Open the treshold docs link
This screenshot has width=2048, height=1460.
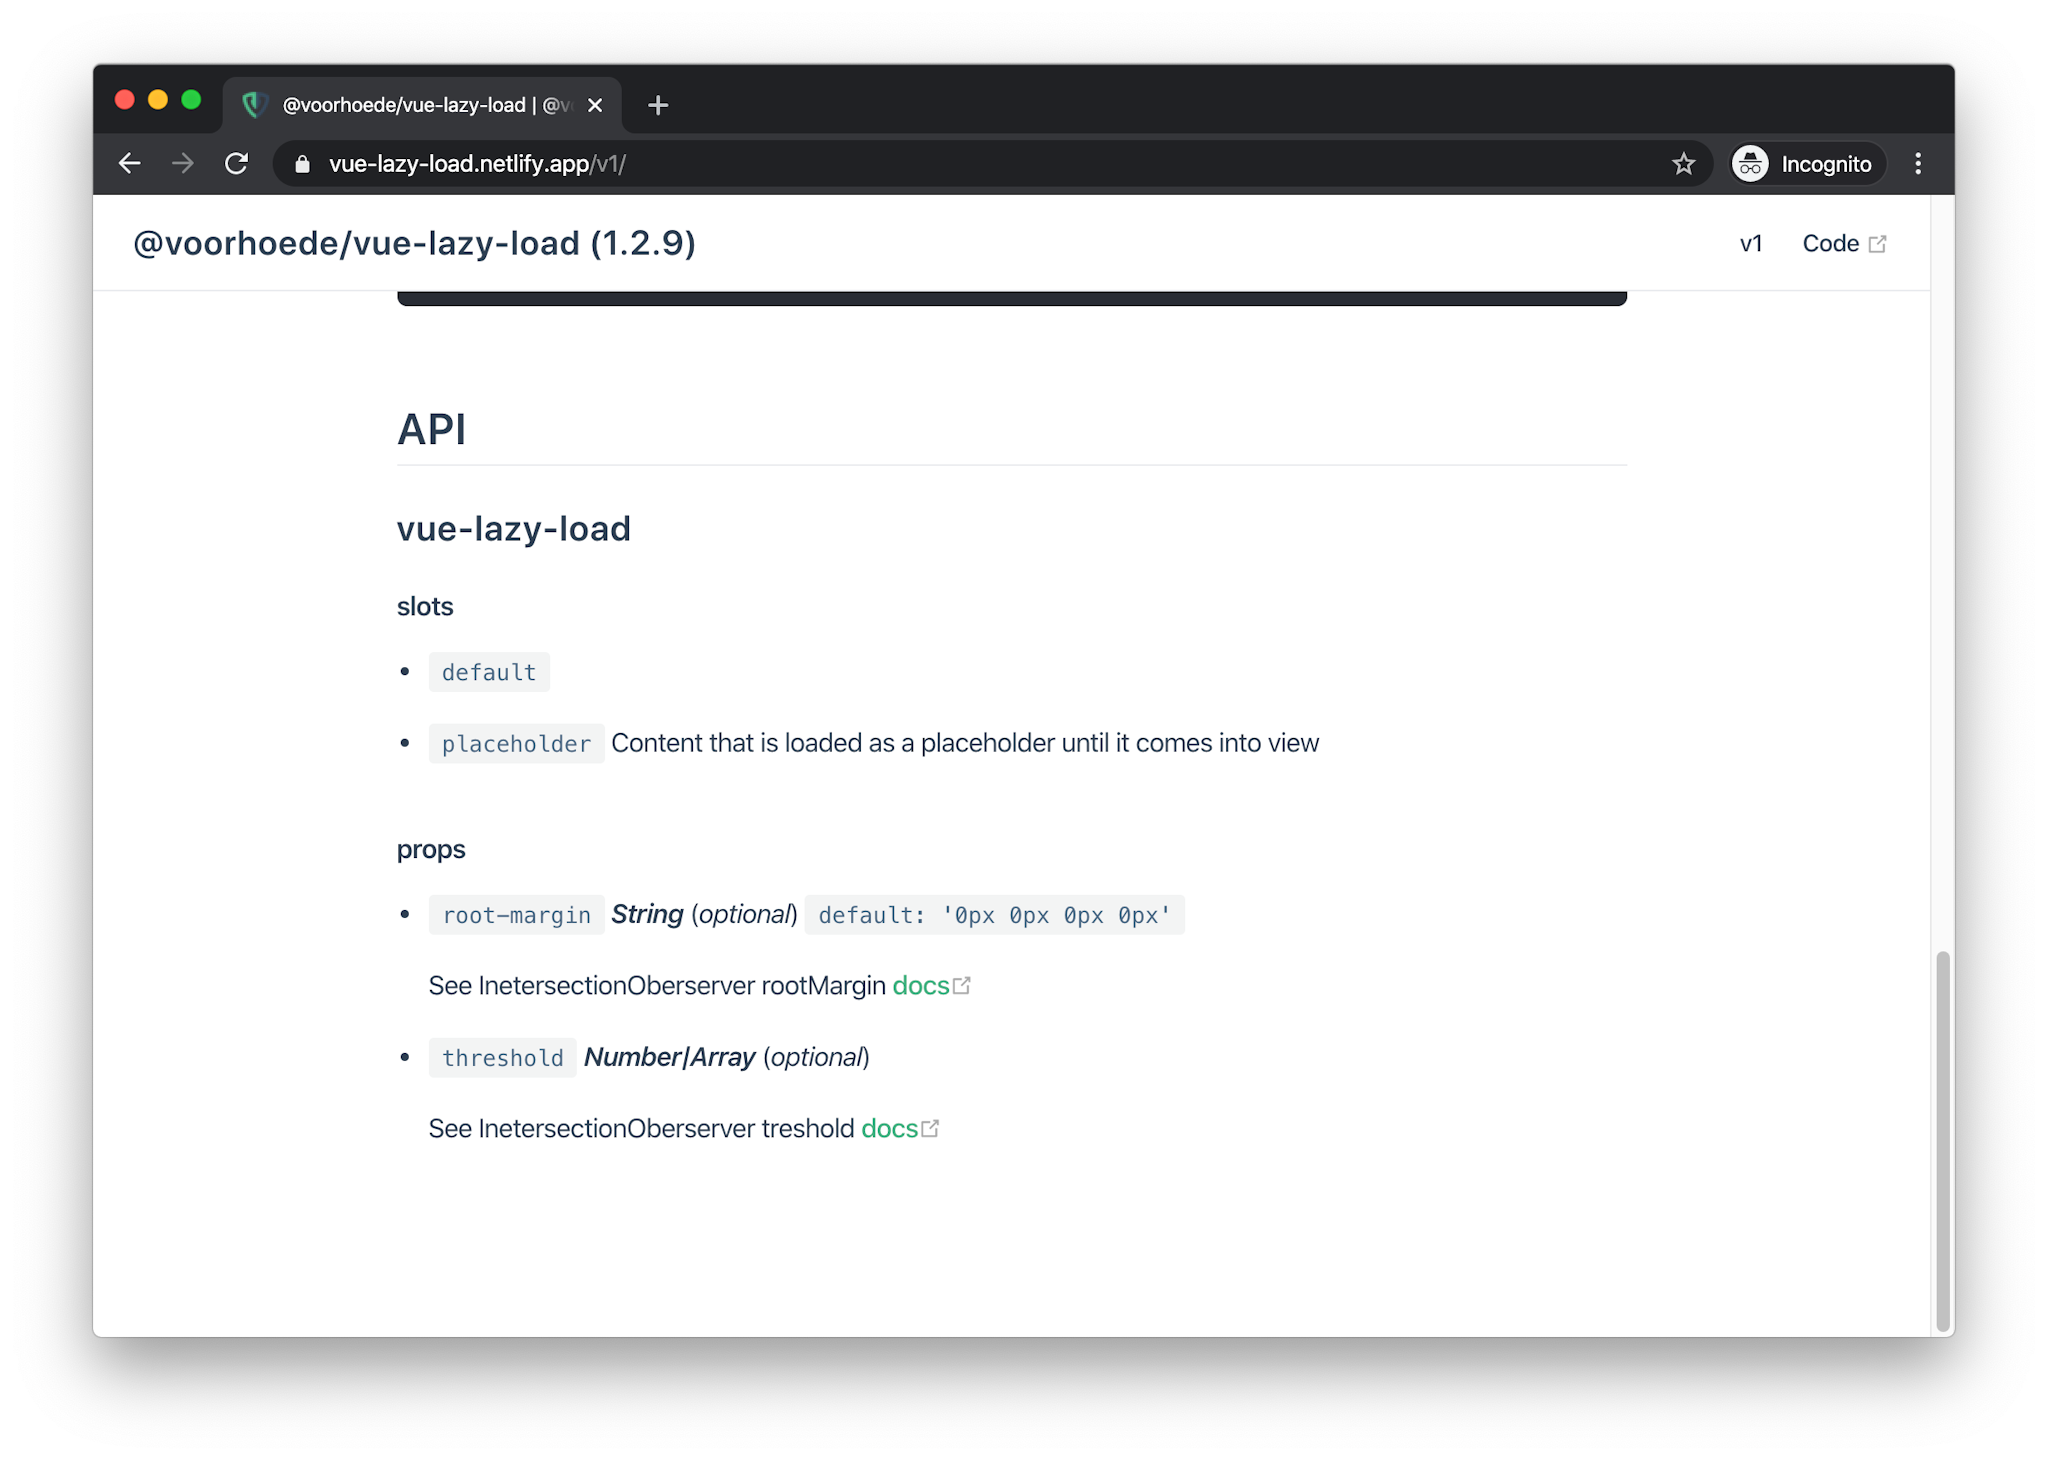pos(889,1128)
